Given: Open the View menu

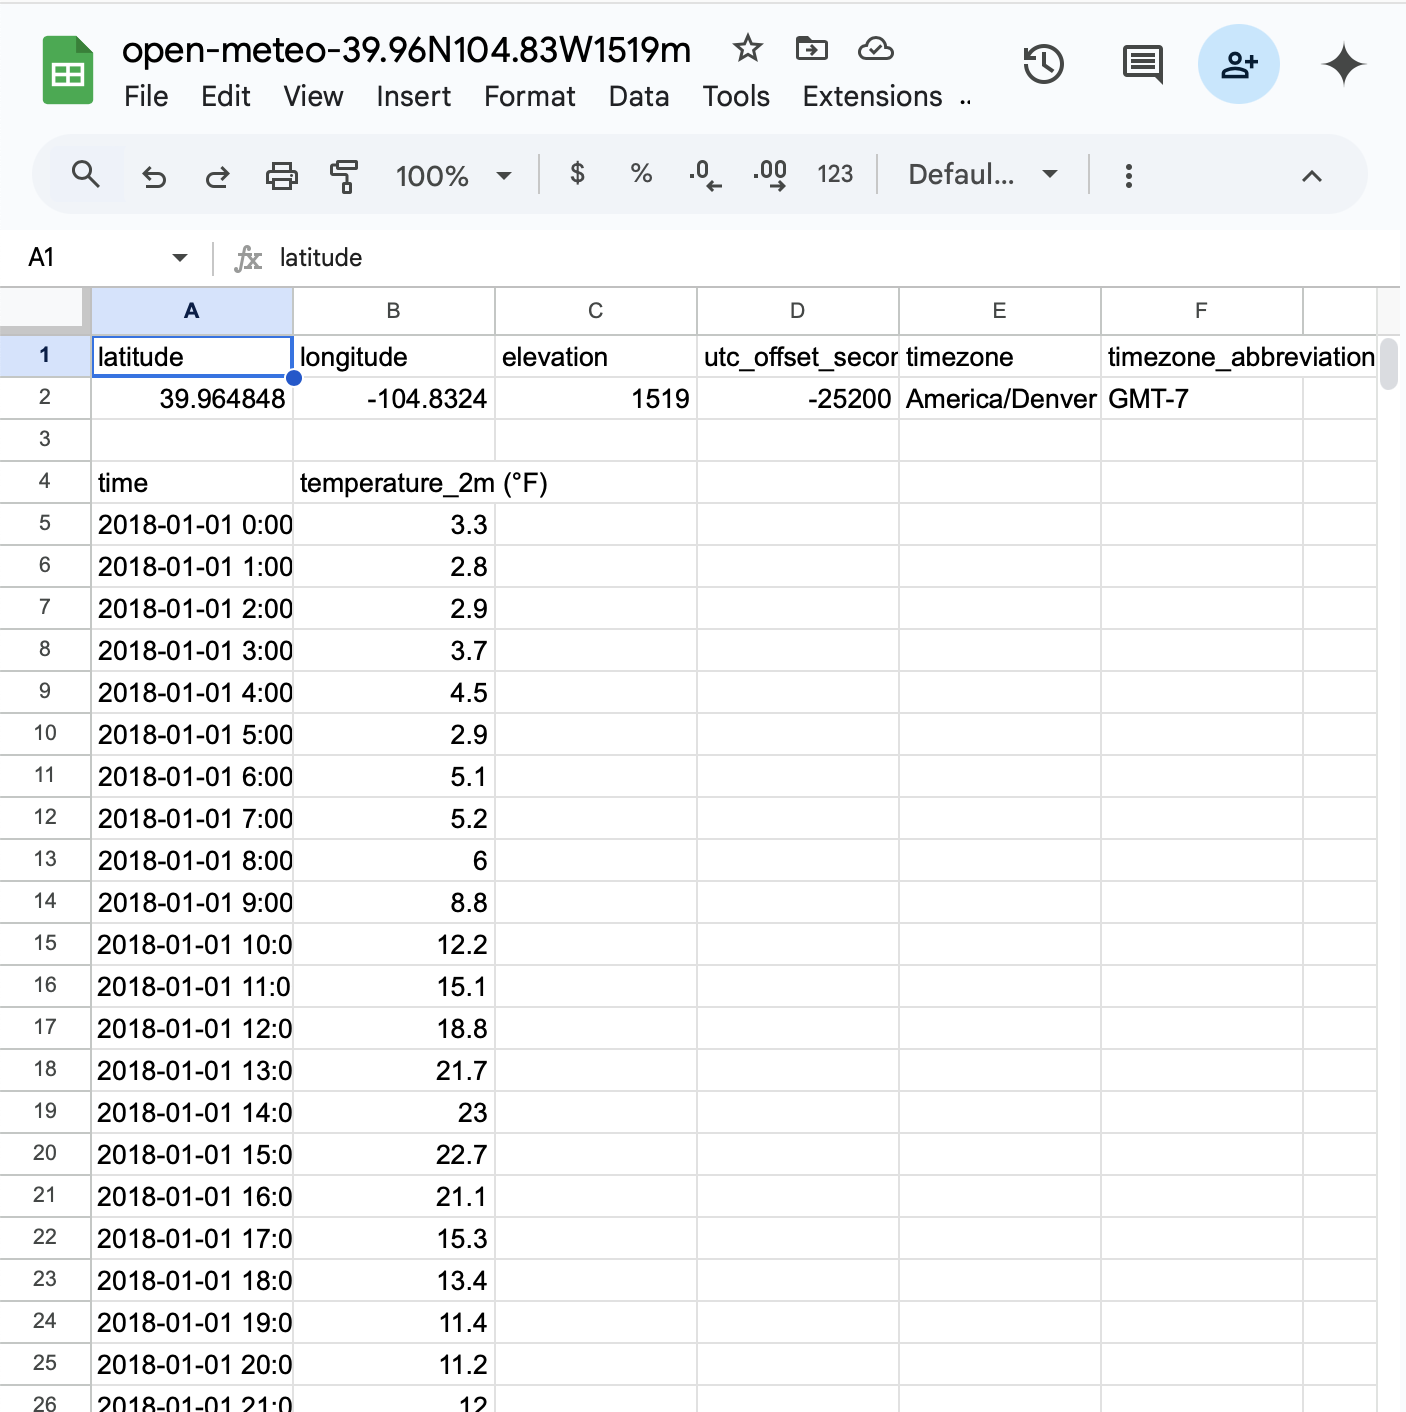Looking at the screenshot, I should (313, 96).
